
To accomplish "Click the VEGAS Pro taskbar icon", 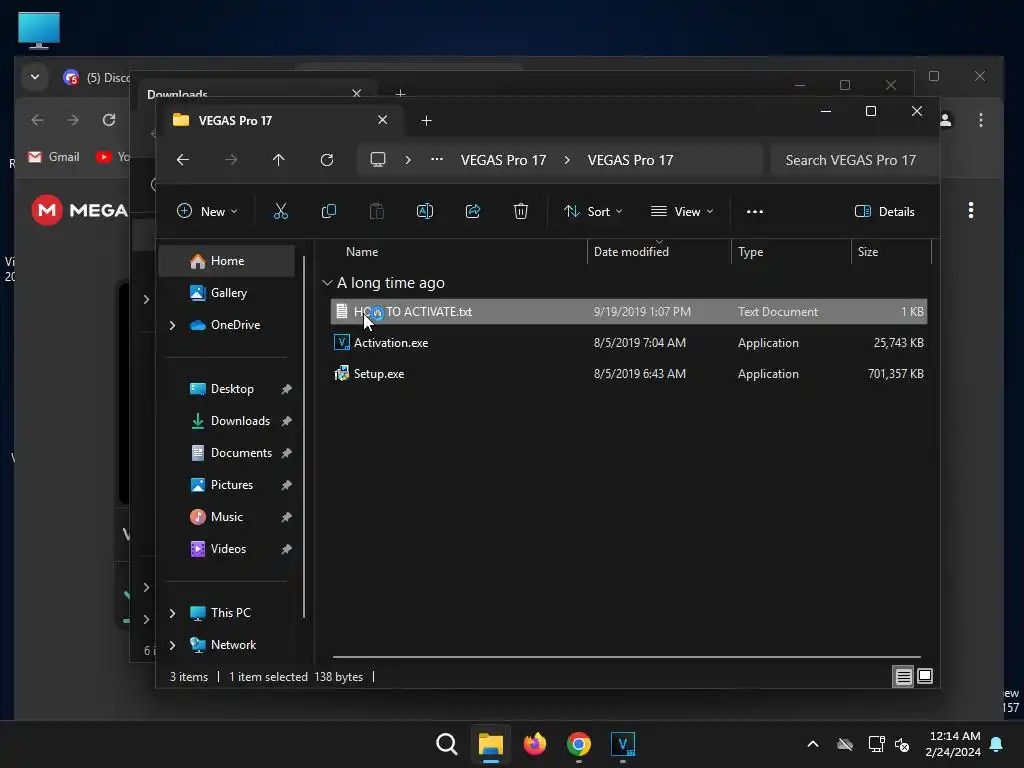I will [622, 744].
